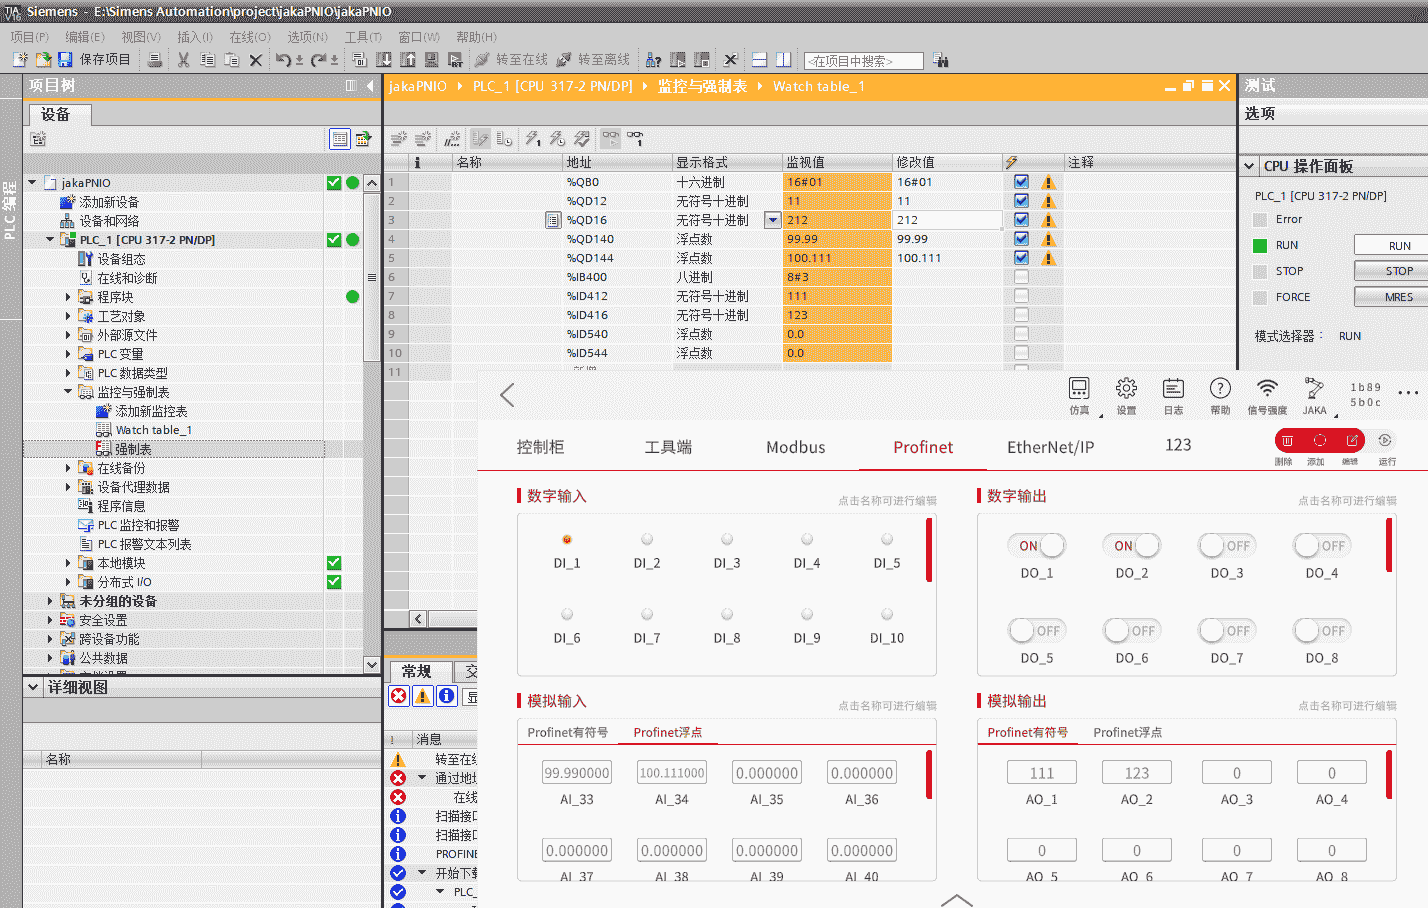Turn on the DO_3 switch

1226,546
